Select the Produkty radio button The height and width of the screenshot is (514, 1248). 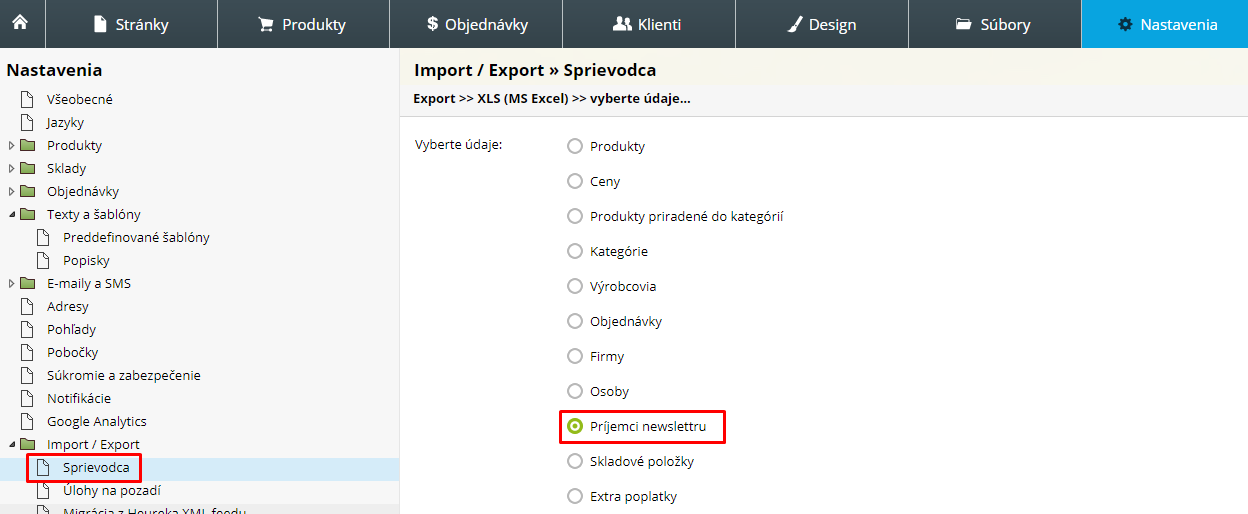pyautogui.click(x=575, y=146)
